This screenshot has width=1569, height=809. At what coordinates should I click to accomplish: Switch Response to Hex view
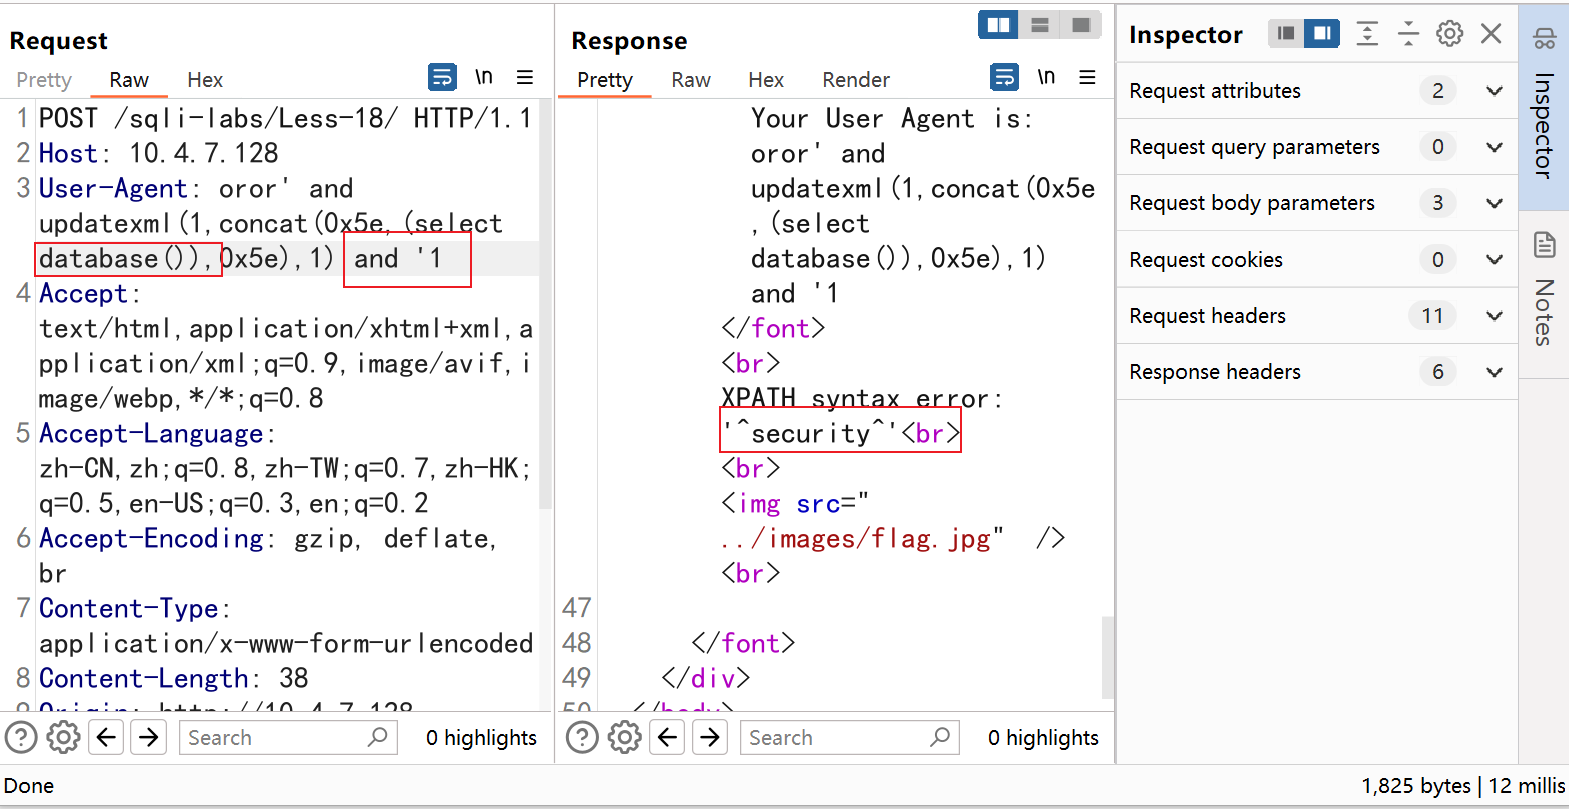766,80
